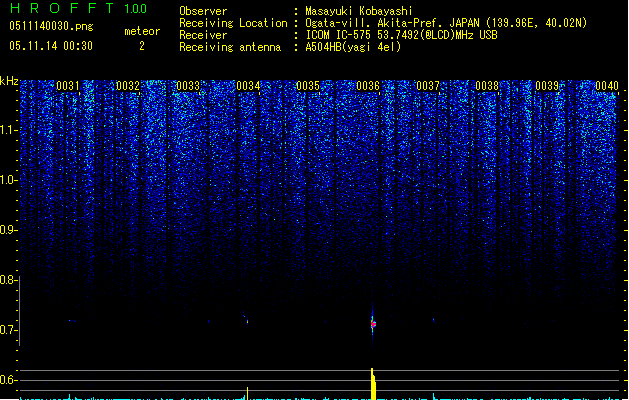Click the meteor count value 2
The height and width of the screenshot is (400, 629).
[142, 46]
